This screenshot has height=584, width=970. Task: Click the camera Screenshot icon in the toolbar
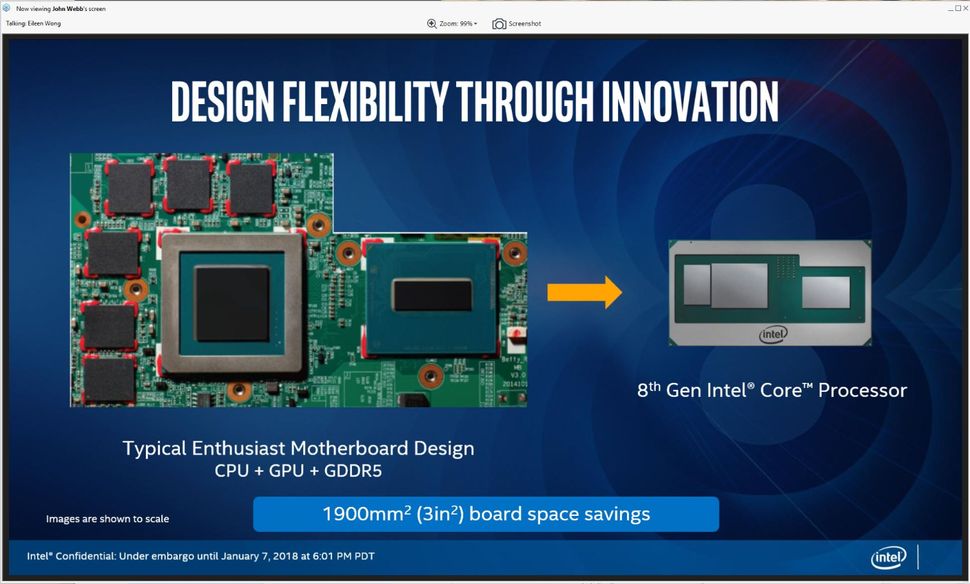499,23
